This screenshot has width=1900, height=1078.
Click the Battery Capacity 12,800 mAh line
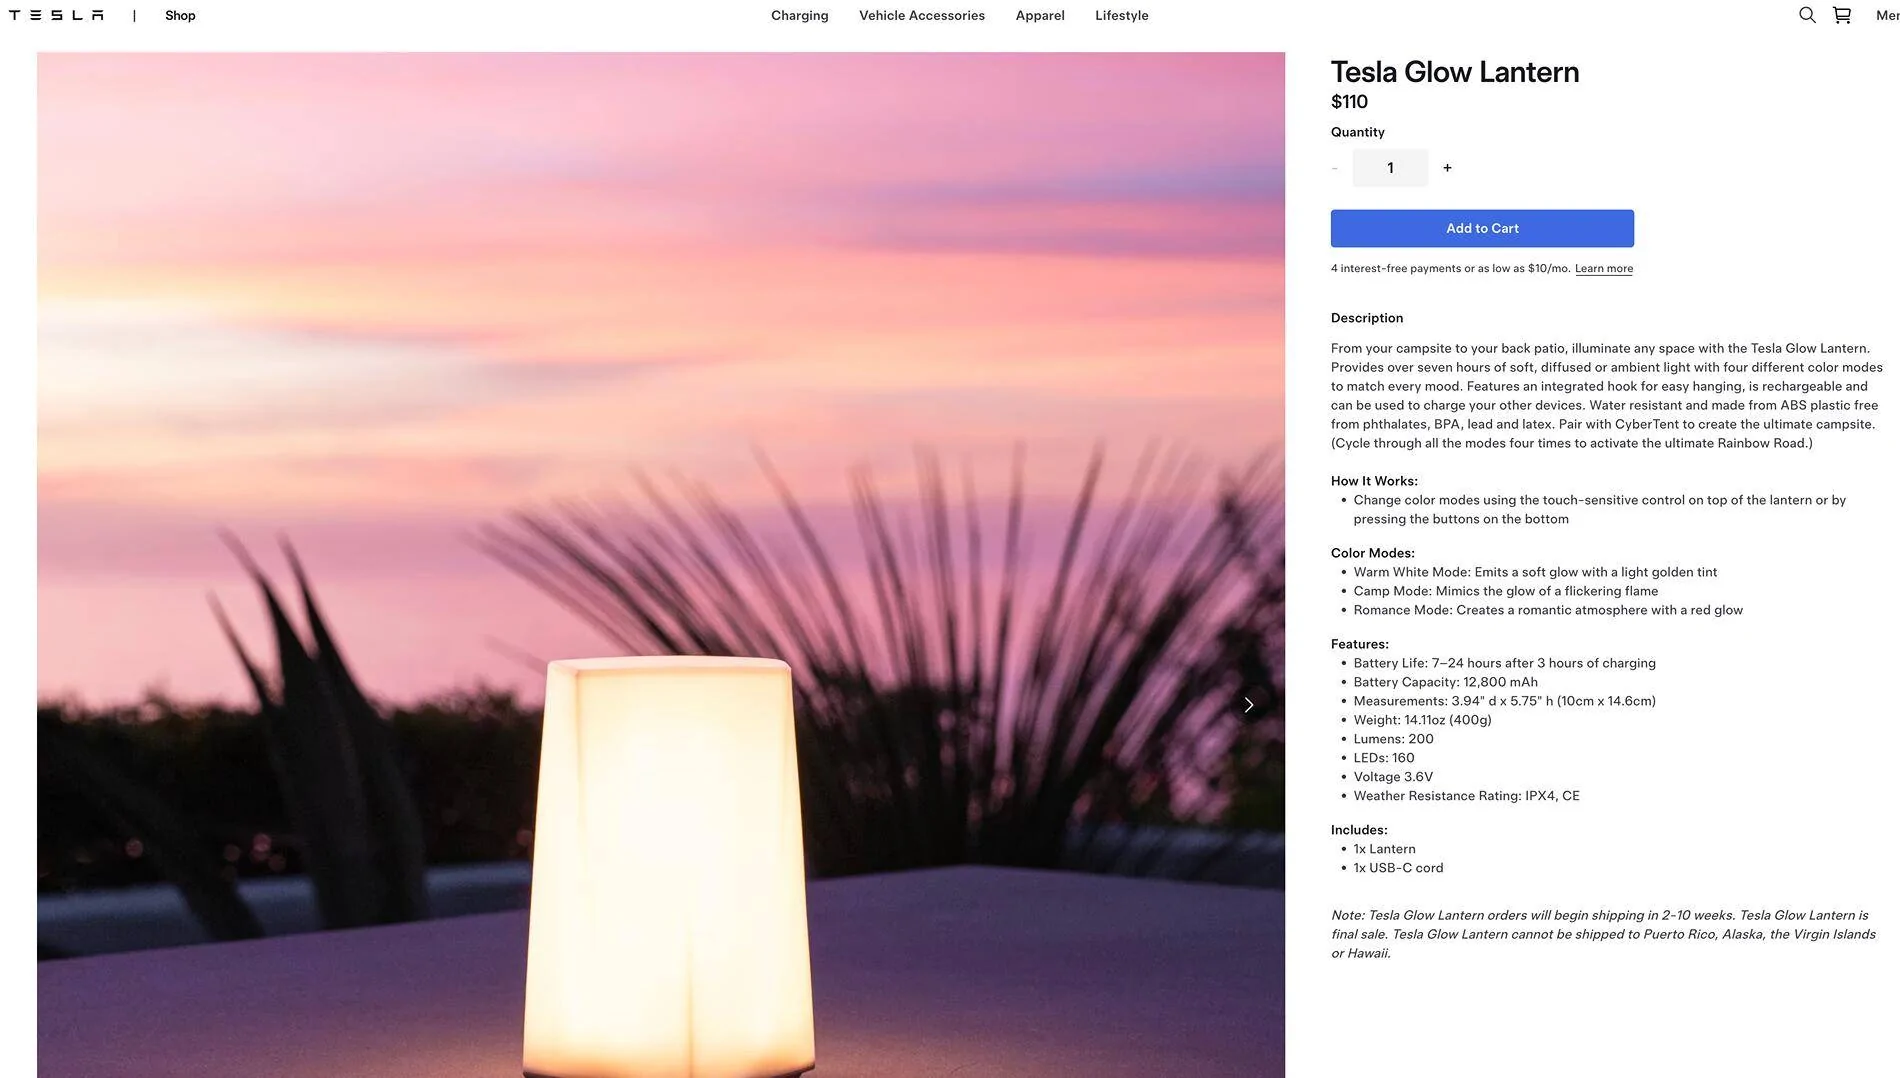click(x=1446, y=682)
